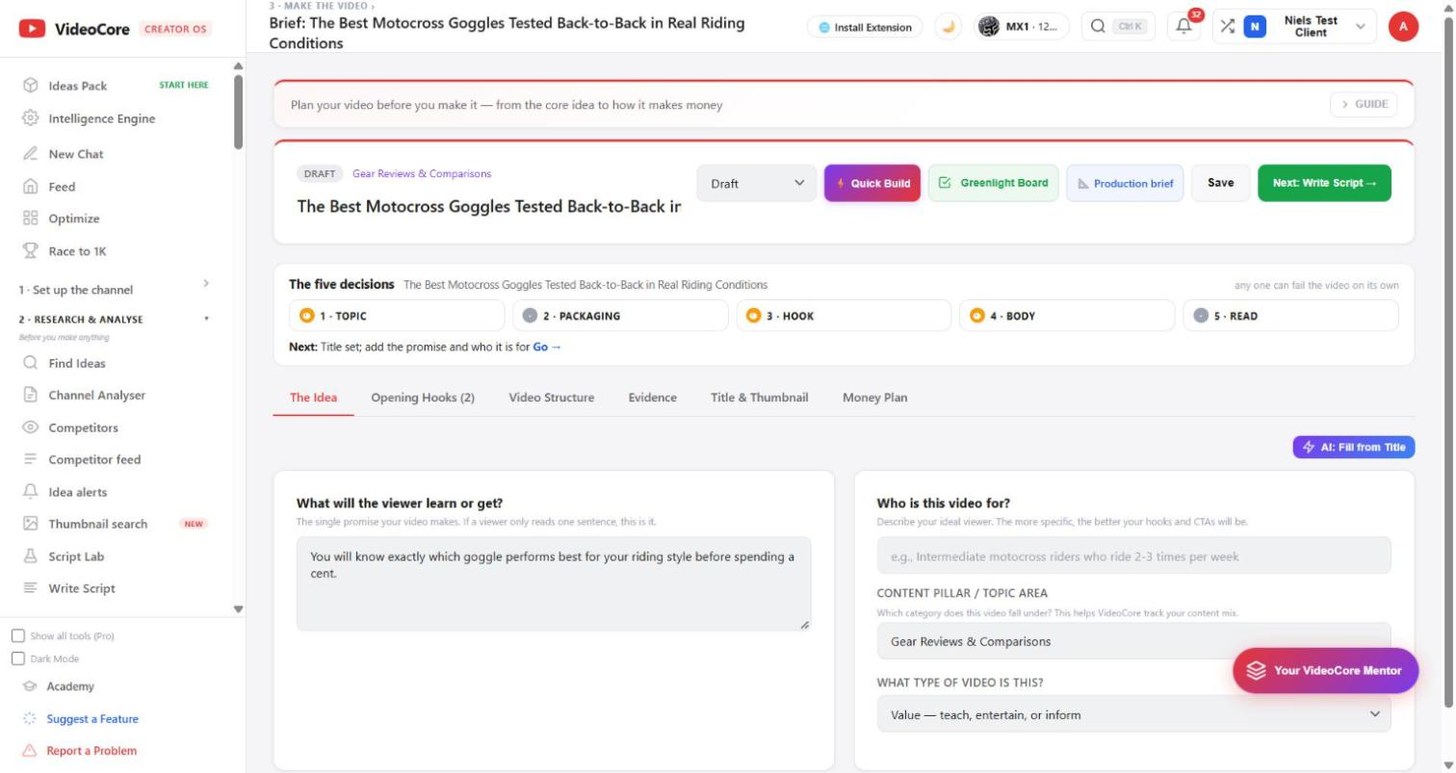Open Intelligence Engine gear icon
Screen dimensions: 1456x773
point(30,118)
